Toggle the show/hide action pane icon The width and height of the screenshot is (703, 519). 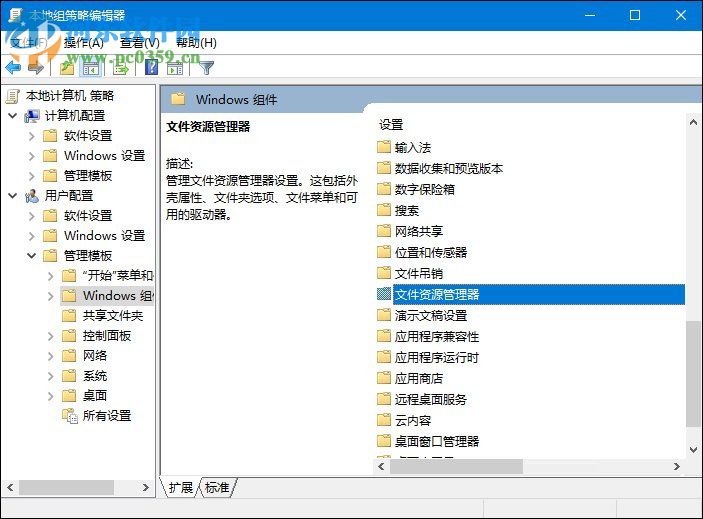[175, 69]
